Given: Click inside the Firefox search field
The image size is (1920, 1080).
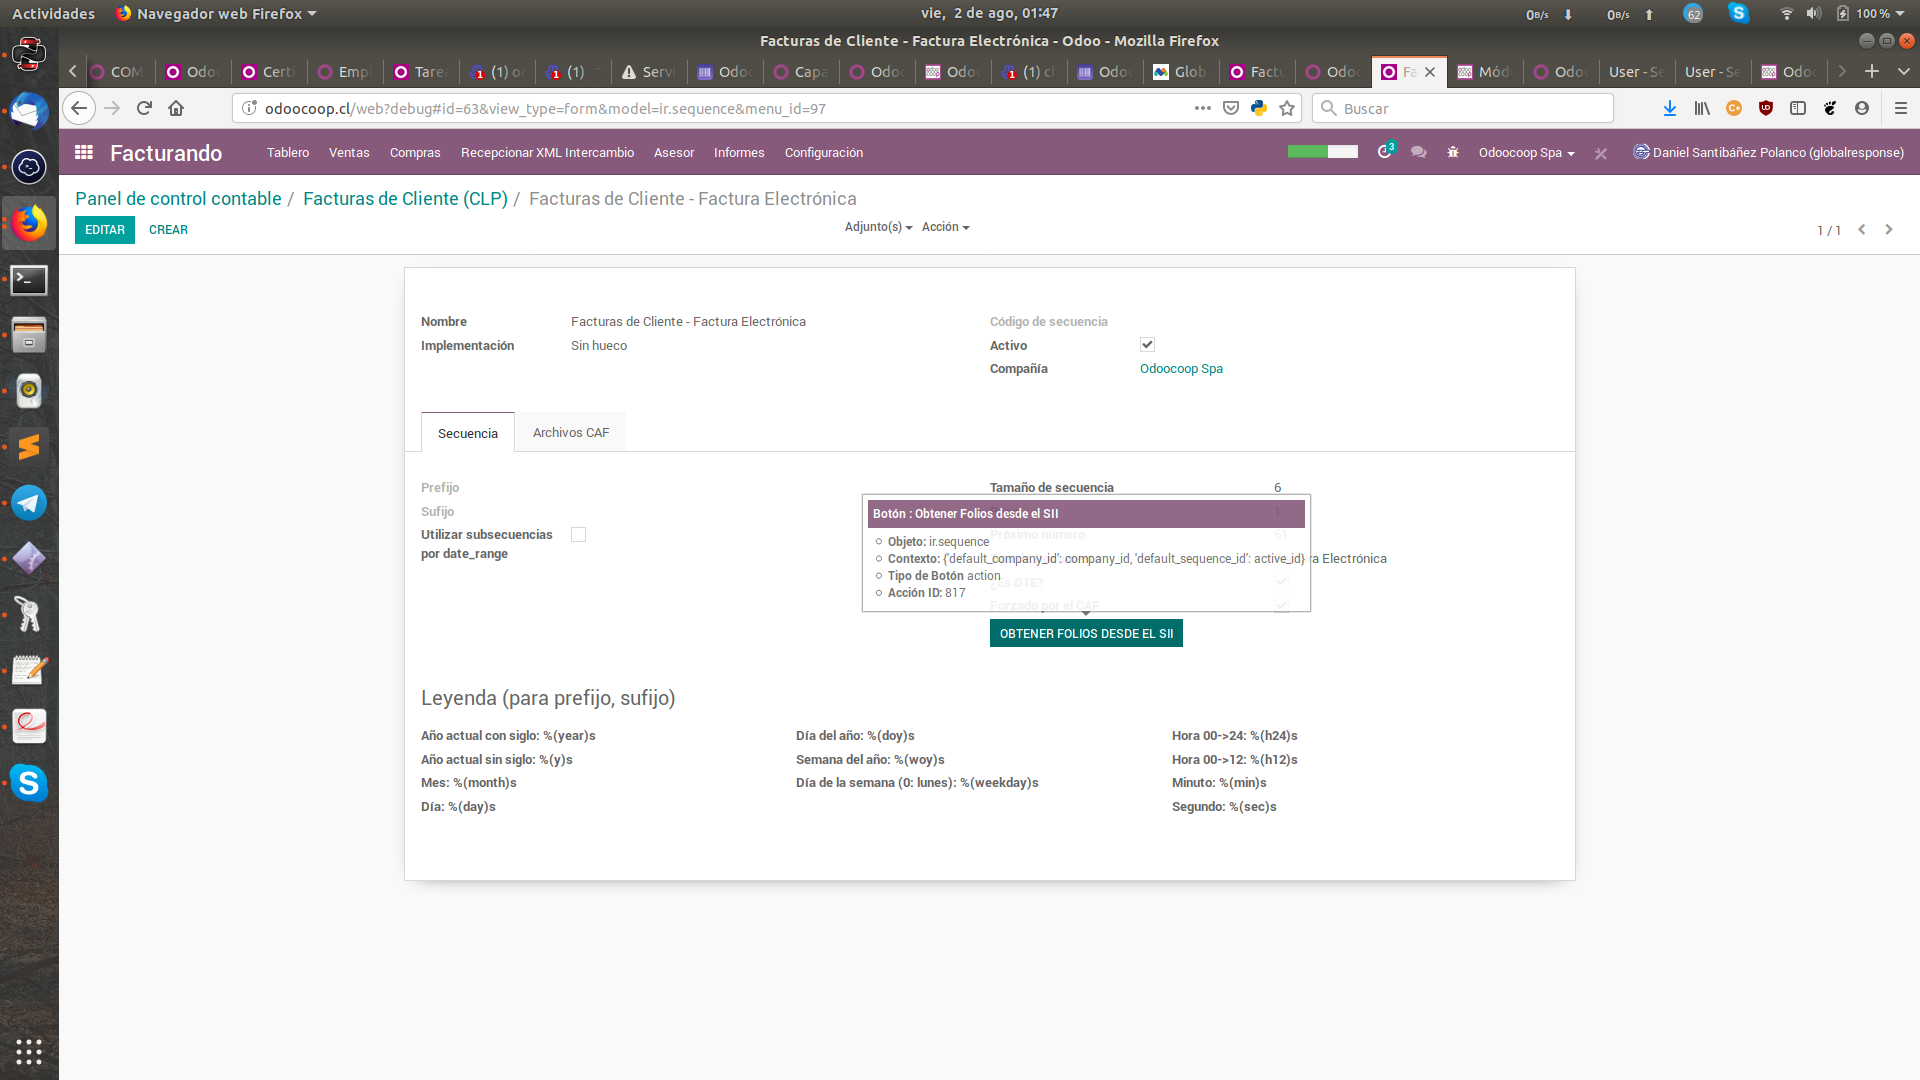Looking at the screenshot, I should click(x=1462, y=108).
